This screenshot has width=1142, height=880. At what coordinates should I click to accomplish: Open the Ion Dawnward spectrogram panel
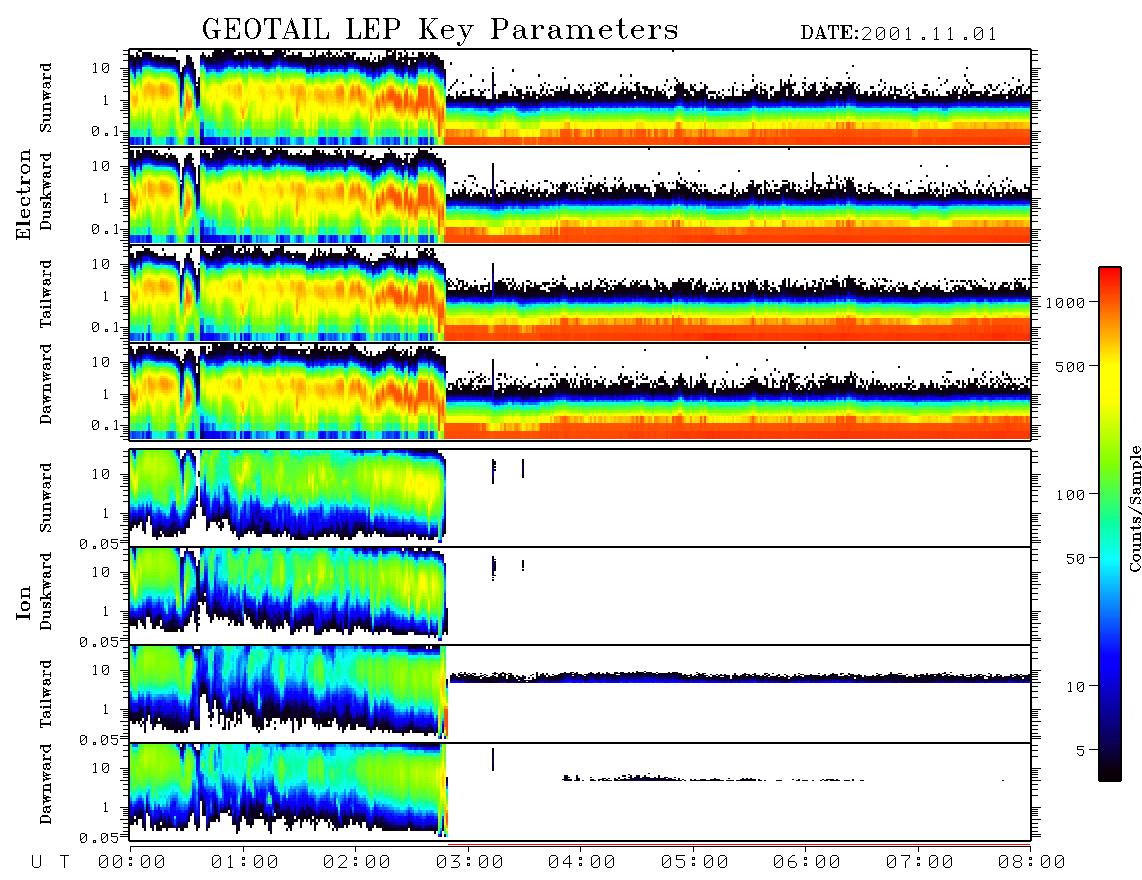tap(580, 792)
